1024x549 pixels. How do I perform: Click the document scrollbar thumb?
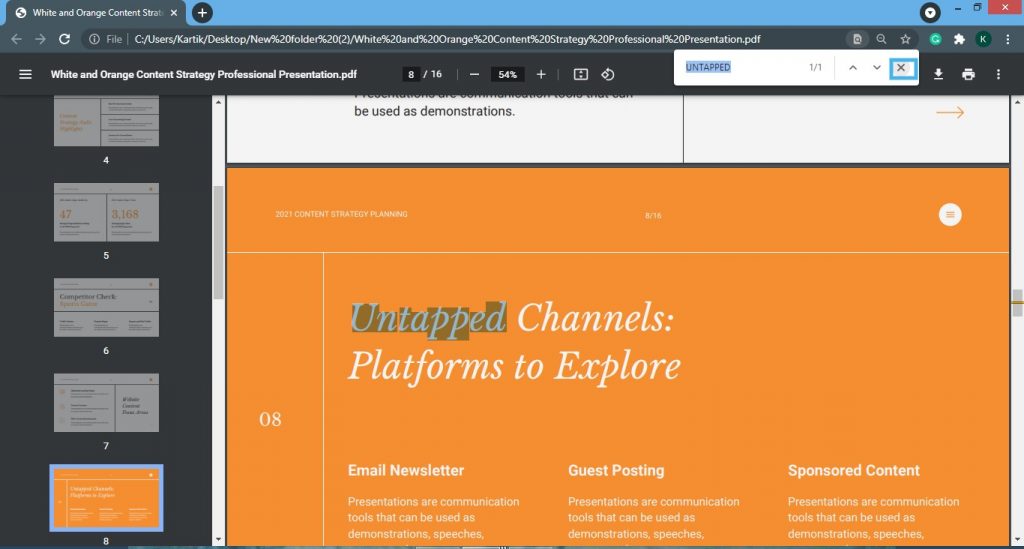(1017, 302)
